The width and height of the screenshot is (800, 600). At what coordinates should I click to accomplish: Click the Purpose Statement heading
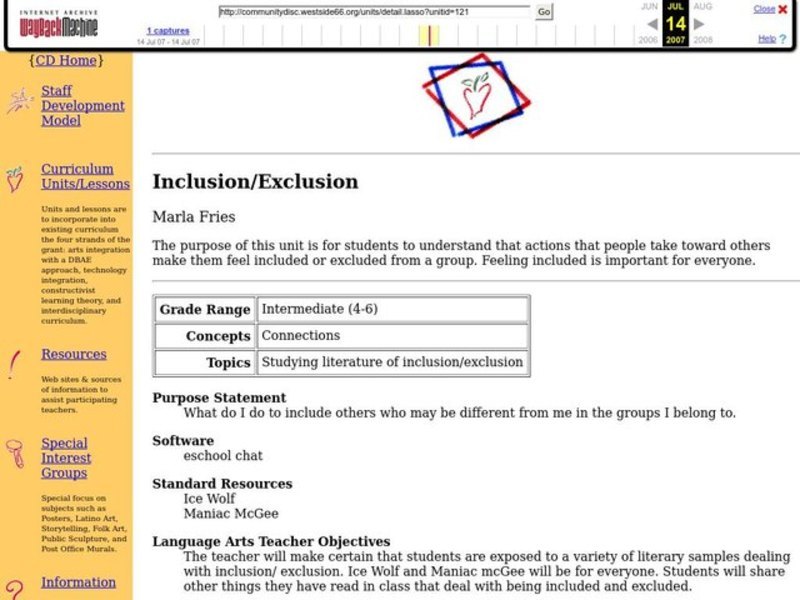(219, 398)
